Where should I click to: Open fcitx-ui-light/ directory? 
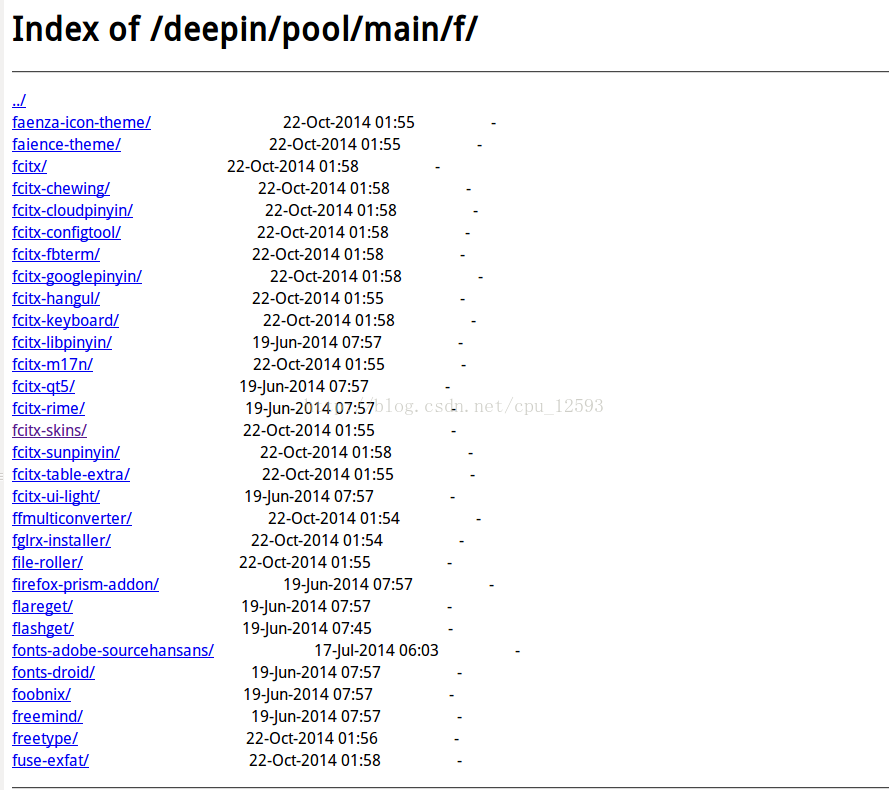pyautogui.click(x=56, y=497)
